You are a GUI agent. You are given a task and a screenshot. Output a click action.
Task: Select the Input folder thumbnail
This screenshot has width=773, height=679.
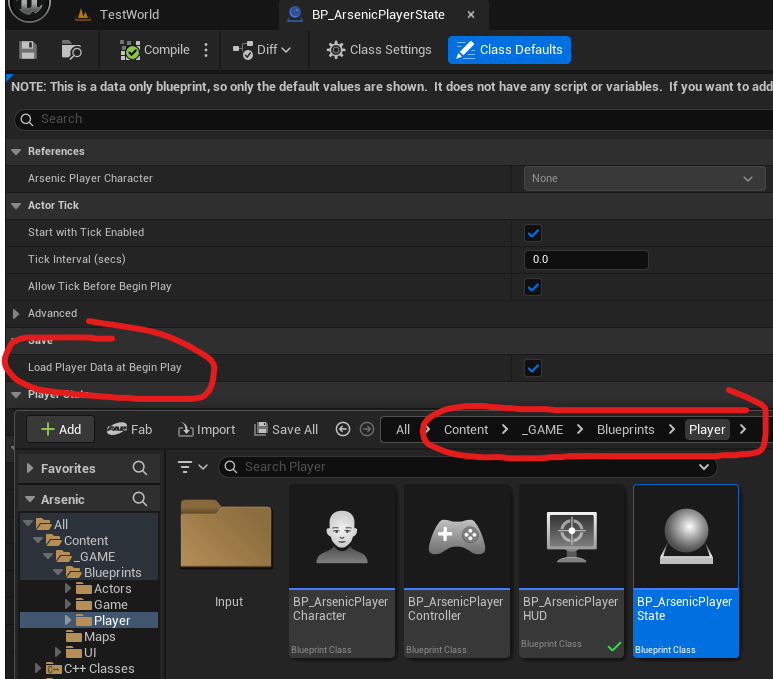click(226, 534)
